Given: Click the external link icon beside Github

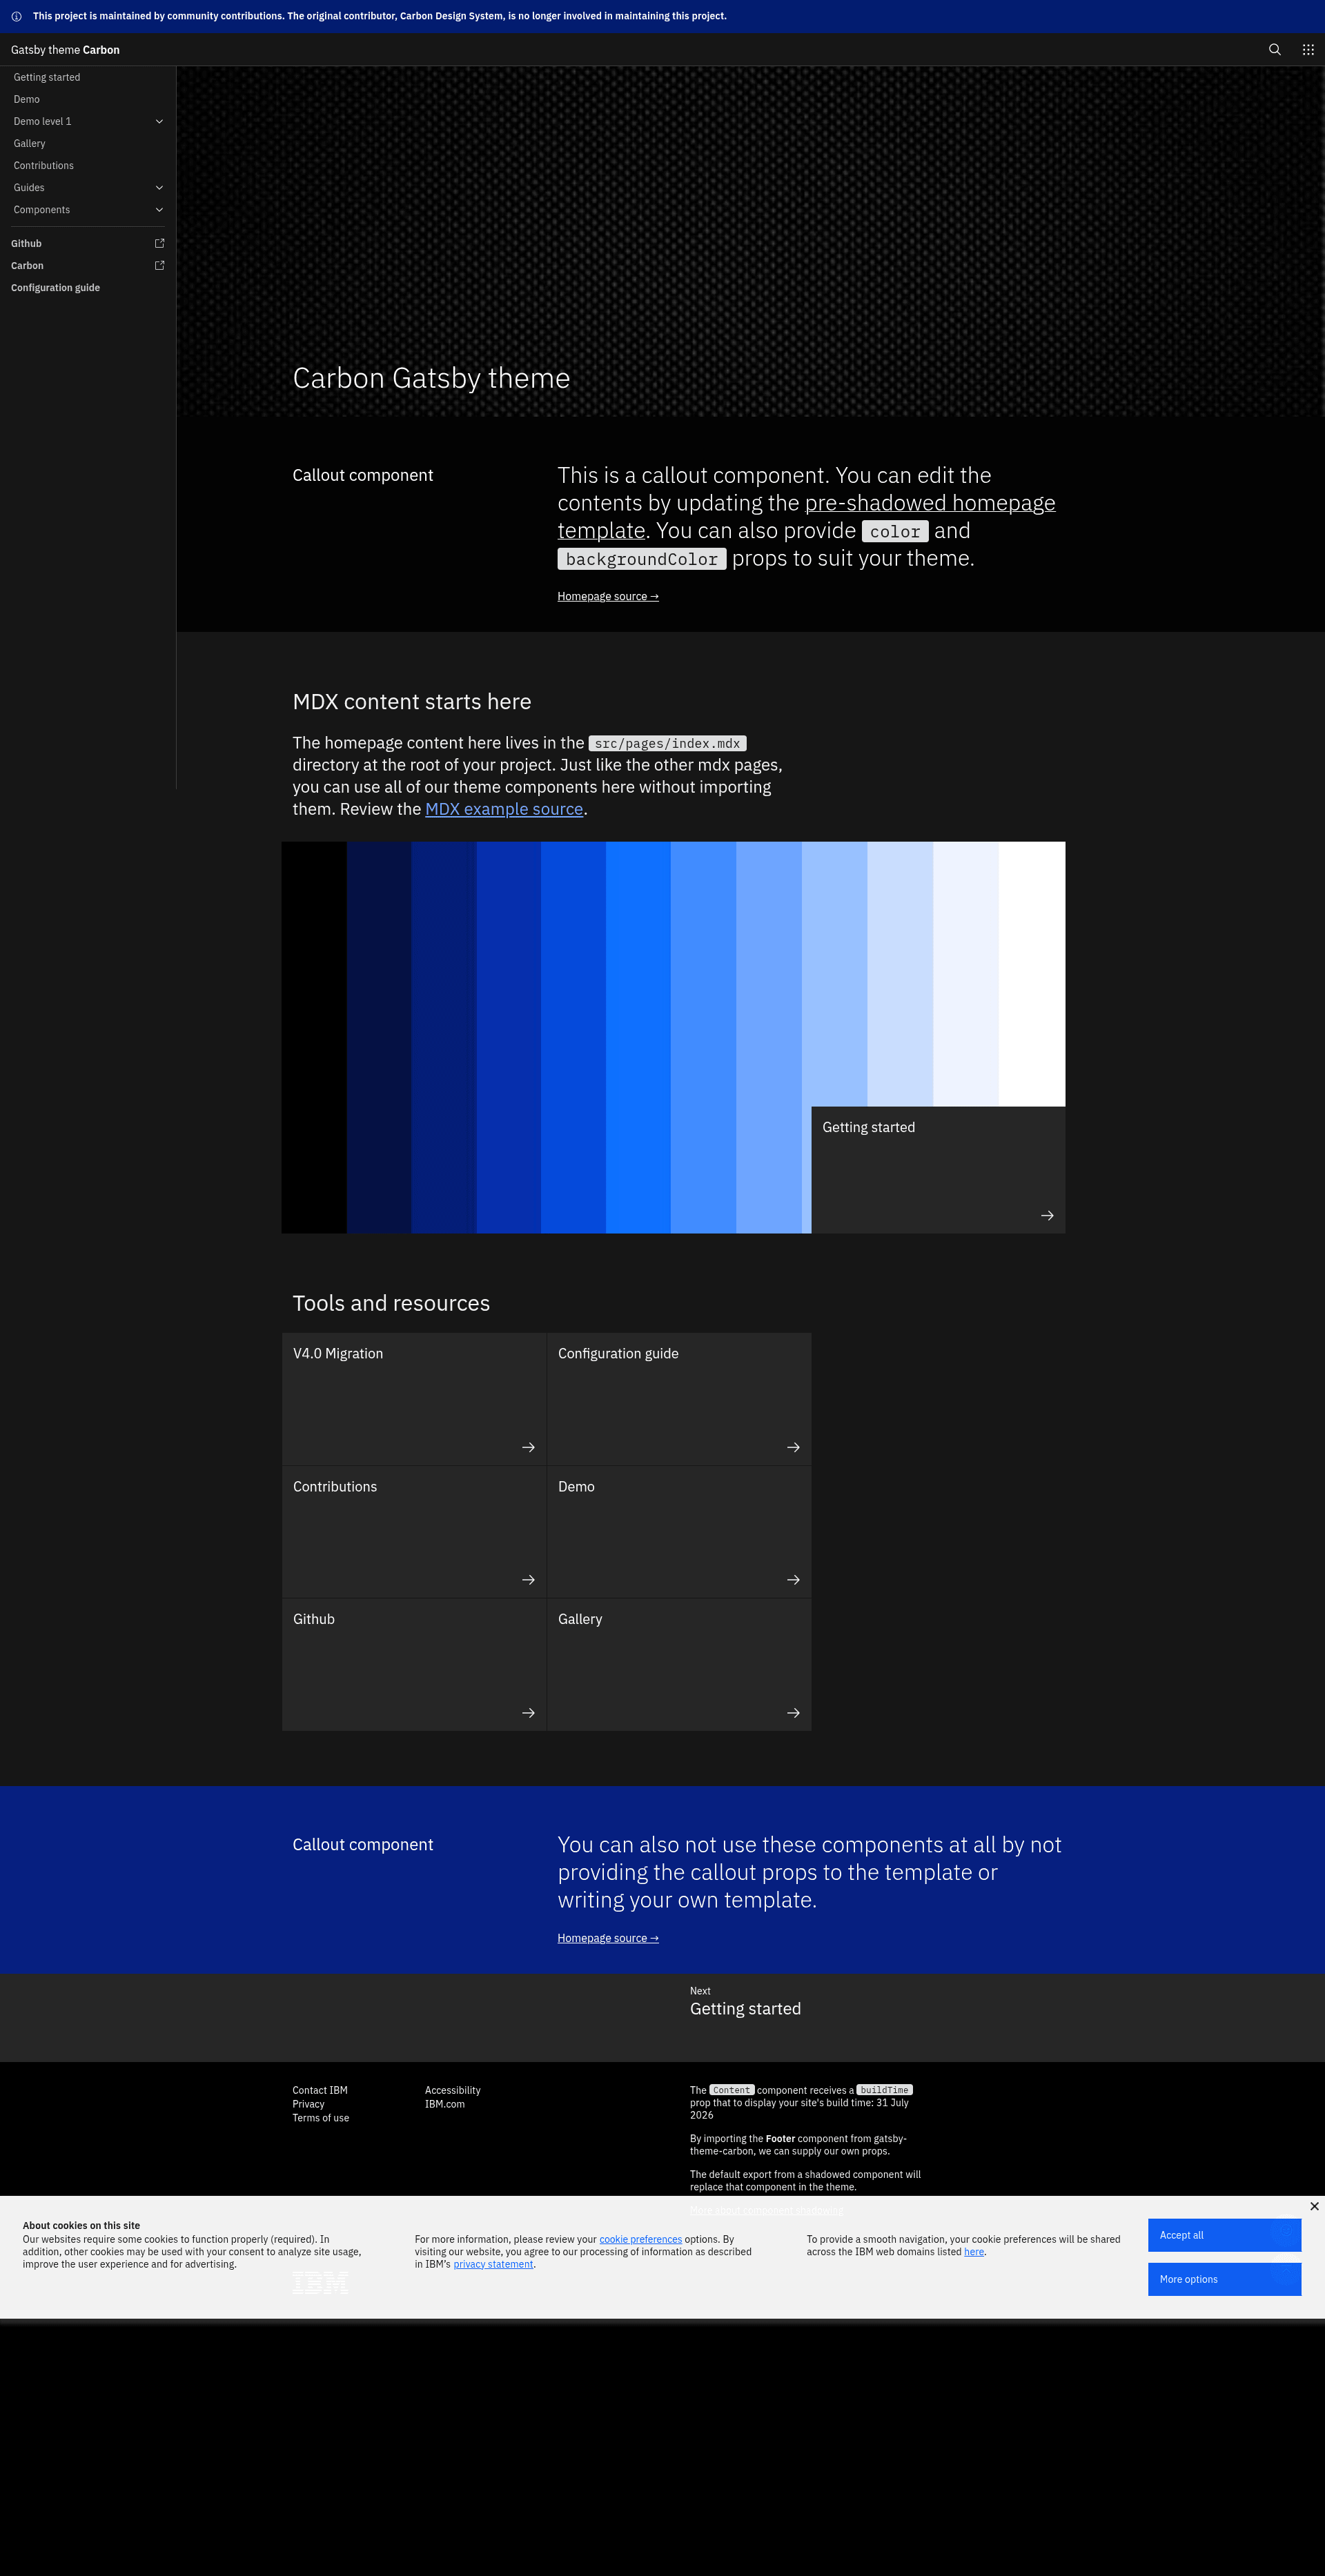Looking at the screenshot, I should pos(159,243).
